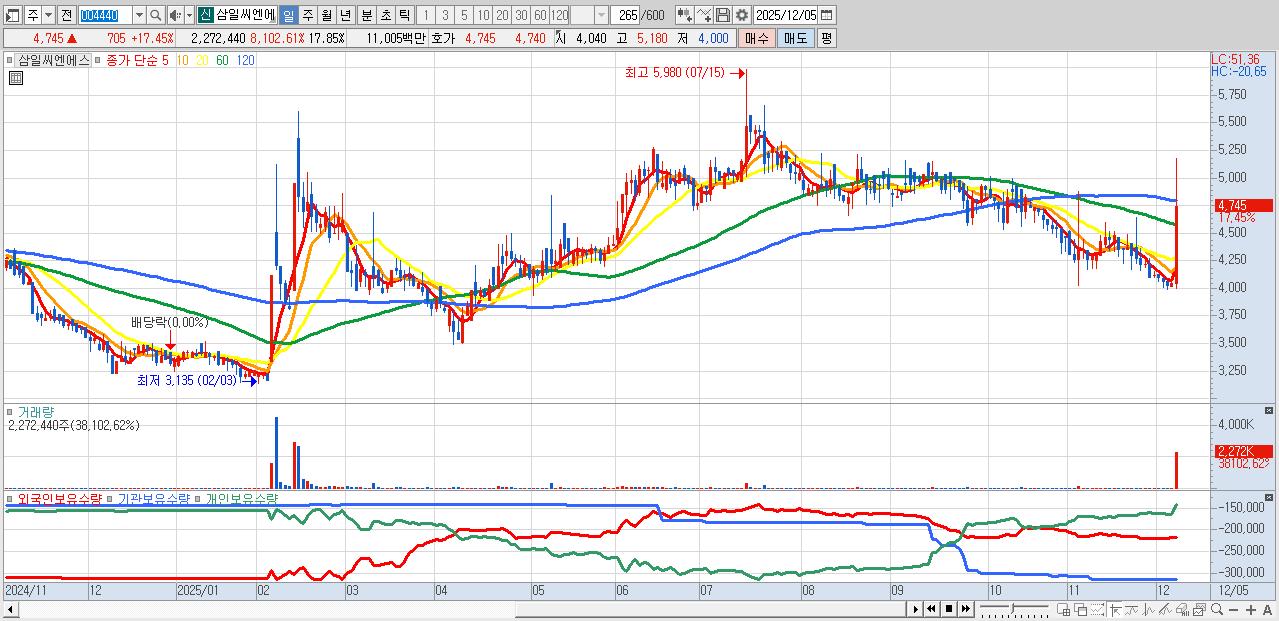Screen dimensions: 1279x621
Task: Click the diagonal lines drawing icon
Action: [x=1165, y=610]
